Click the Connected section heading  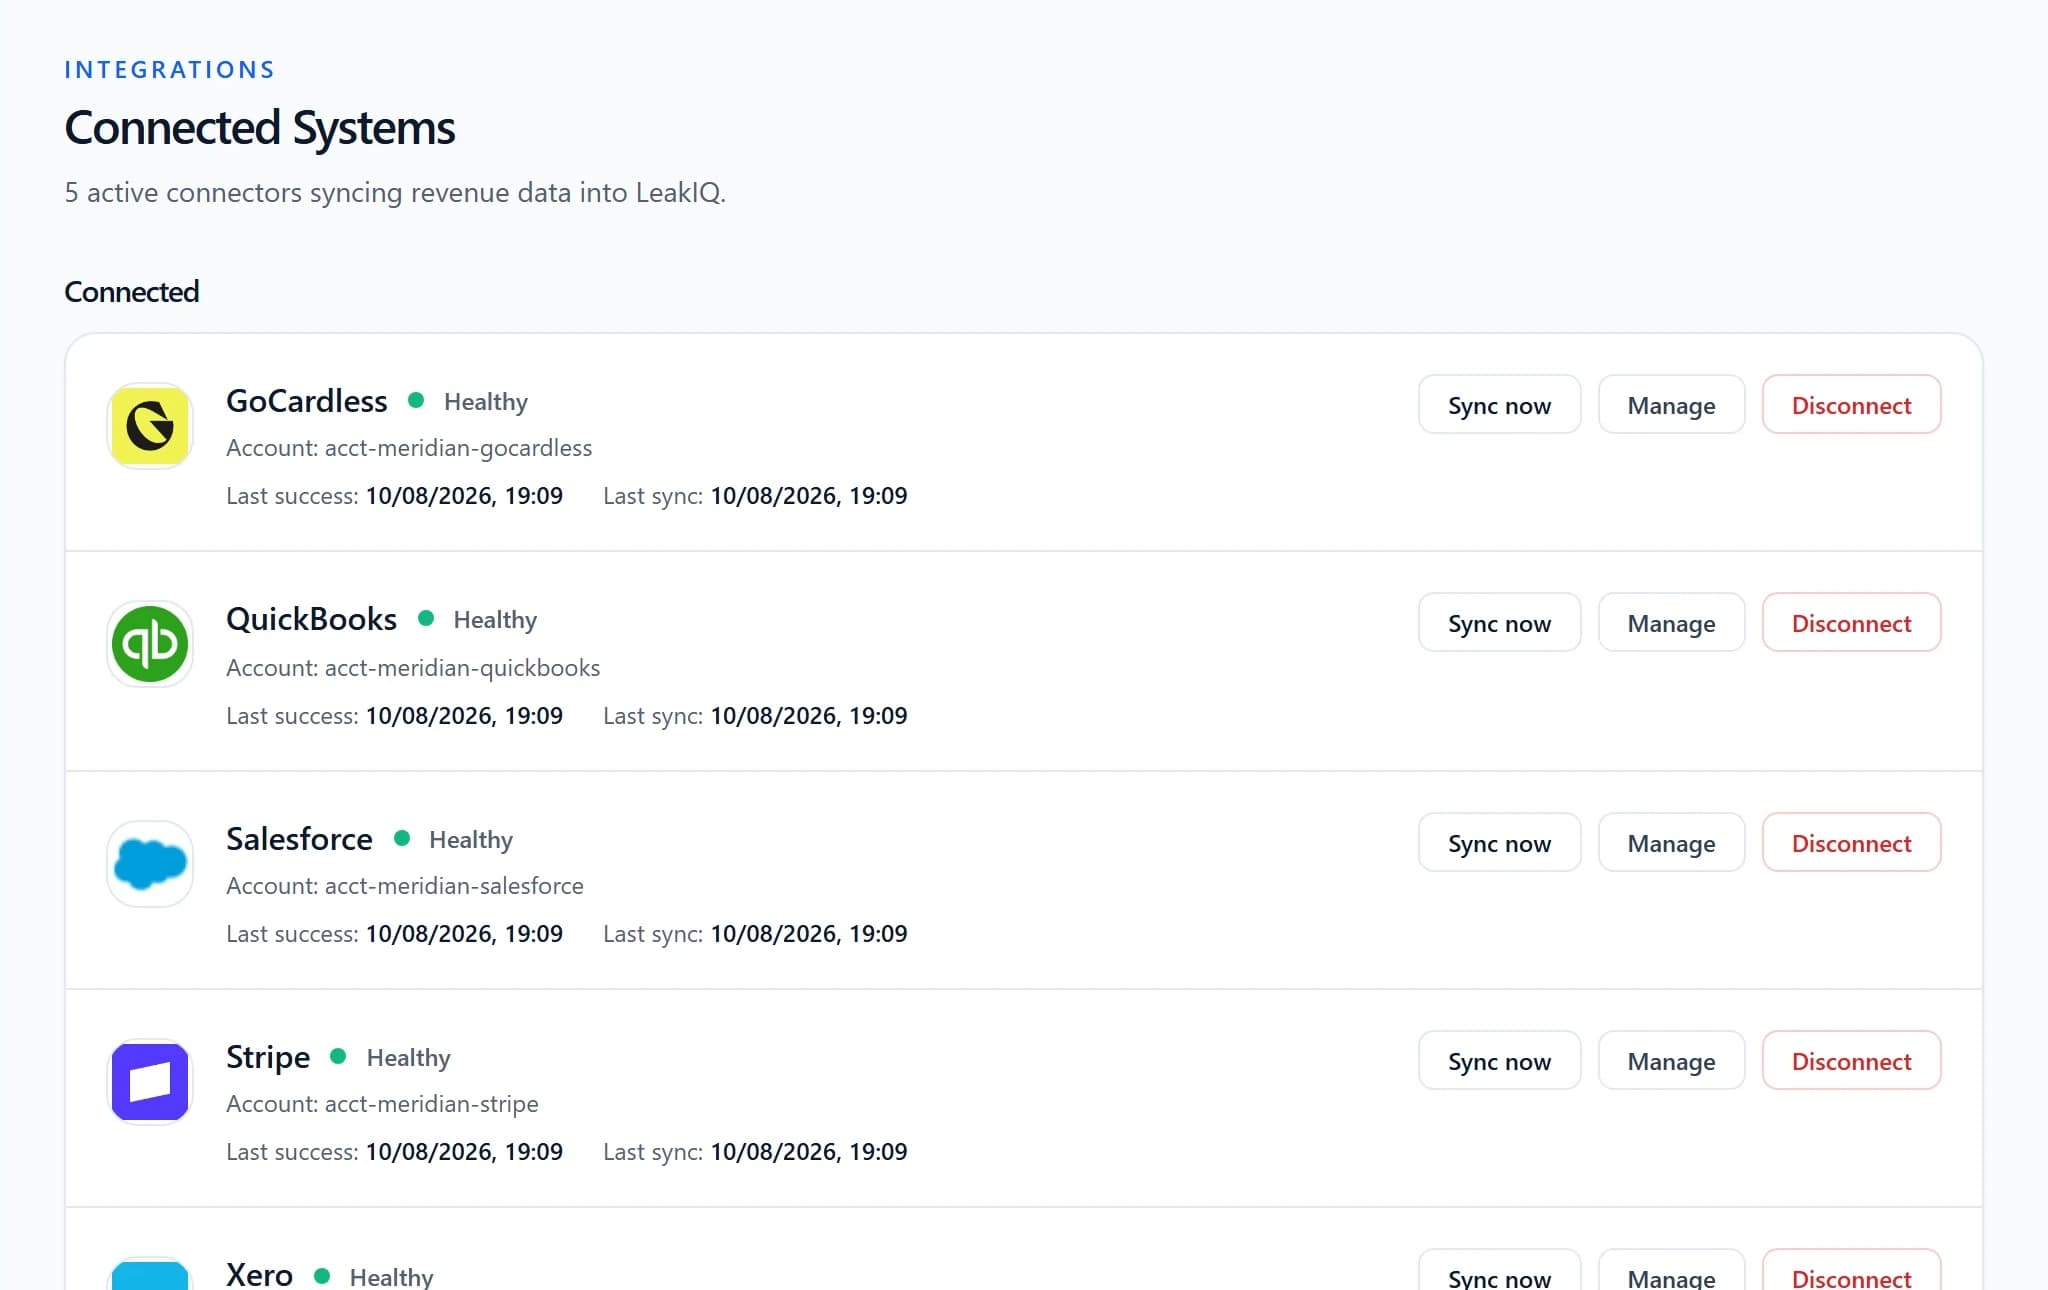(132, 292)
